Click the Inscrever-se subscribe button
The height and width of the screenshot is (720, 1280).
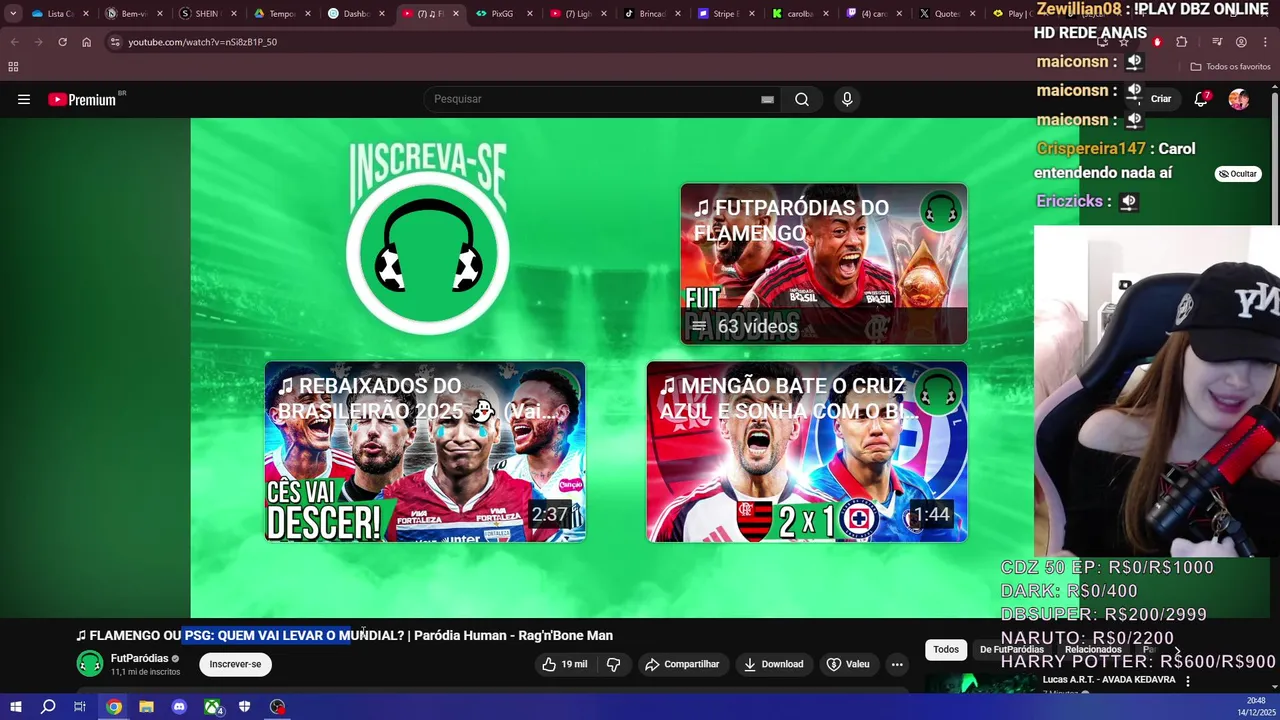235,664
